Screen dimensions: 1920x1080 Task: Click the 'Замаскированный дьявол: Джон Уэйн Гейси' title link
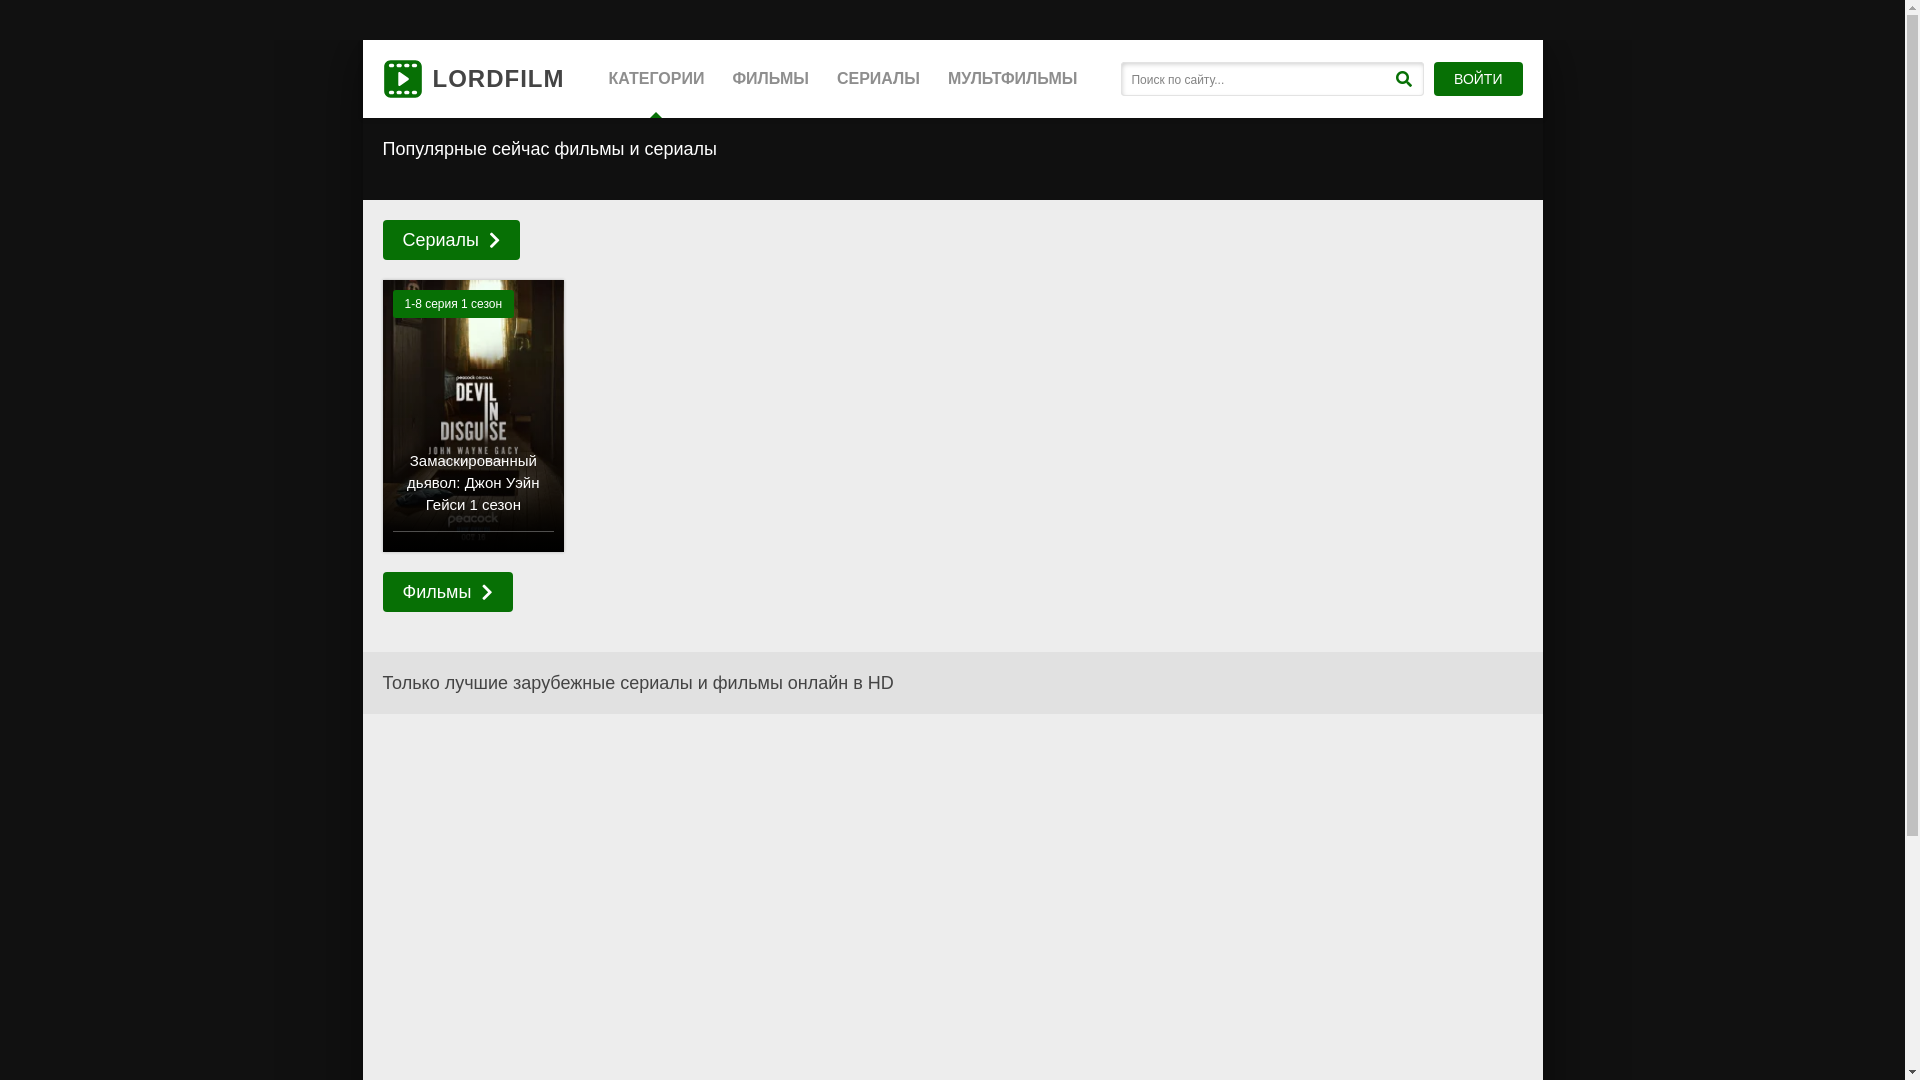473,483
